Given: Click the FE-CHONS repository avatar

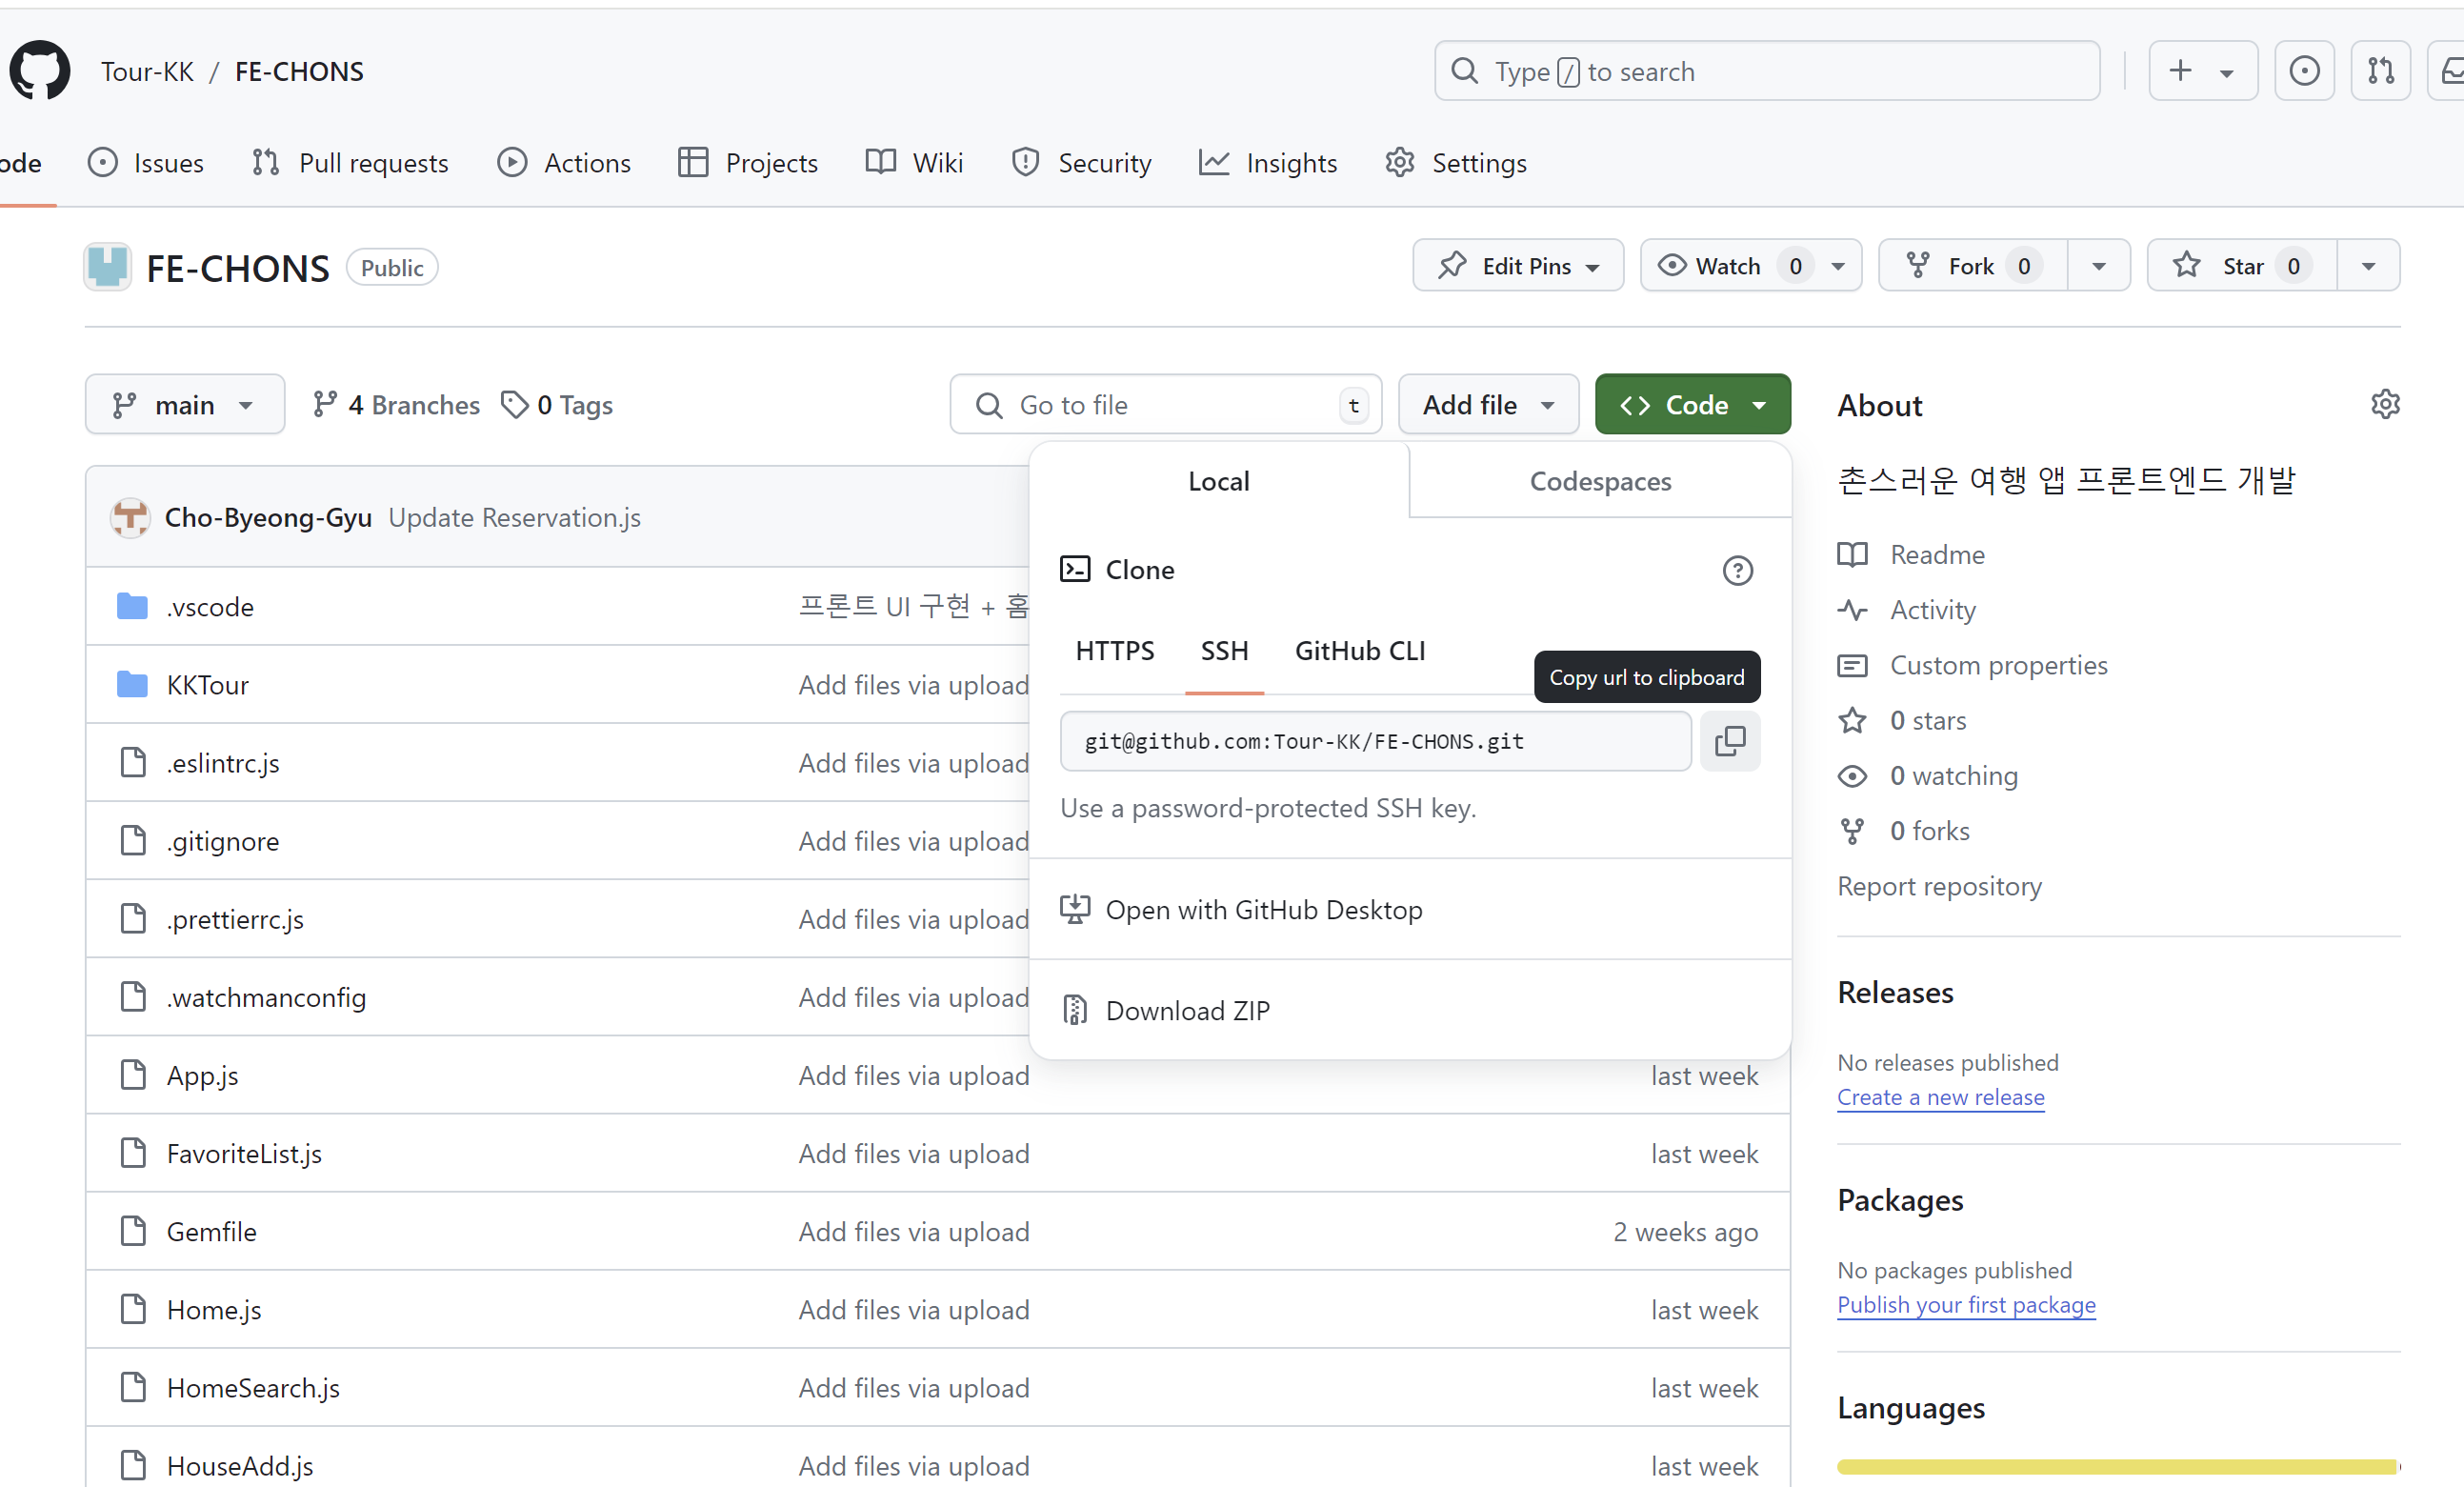Looking at the screenshot, I should (107, 267).
